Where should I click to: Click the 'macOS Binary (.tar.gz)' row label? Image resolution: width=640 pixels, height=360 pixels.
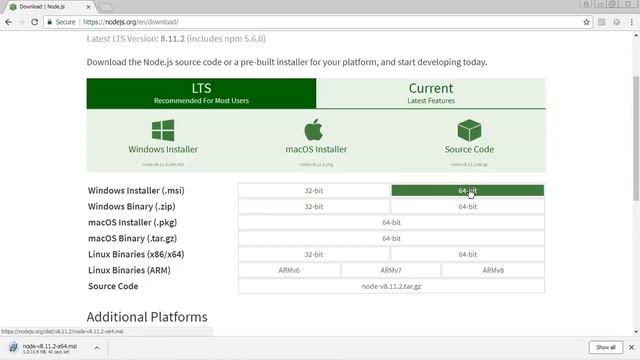coord(133,238)
